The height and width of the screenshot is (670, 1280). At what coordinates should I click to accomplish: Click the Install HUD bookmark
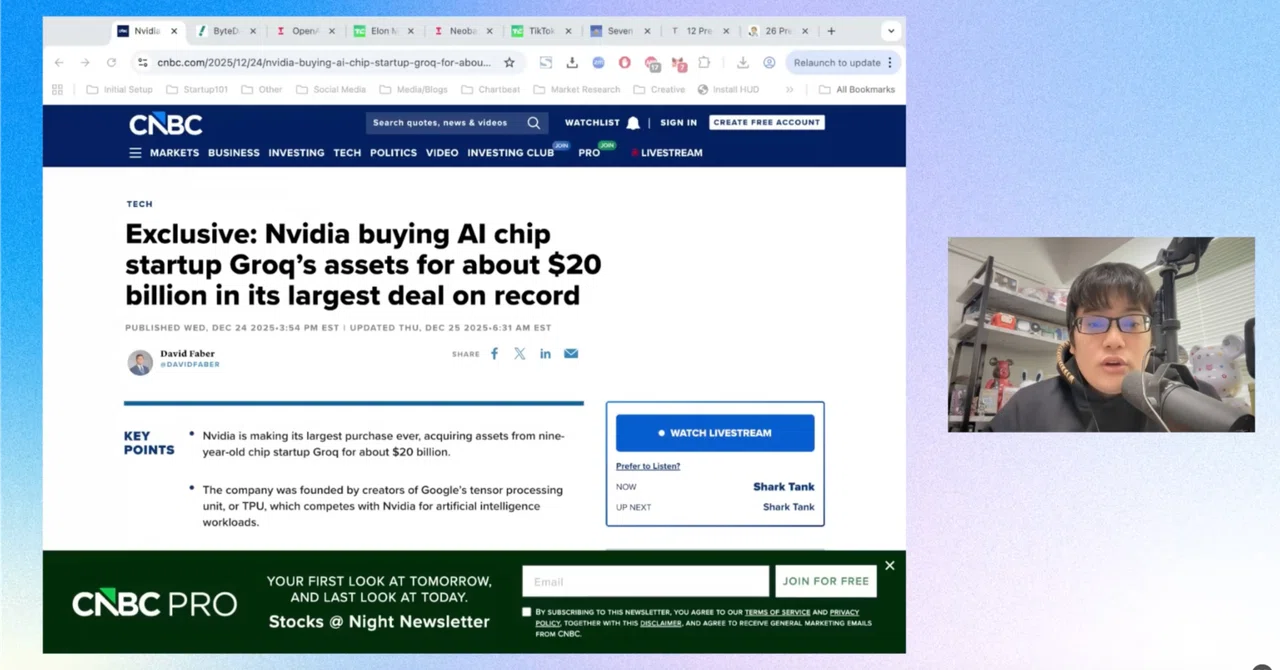pos(728,89)
